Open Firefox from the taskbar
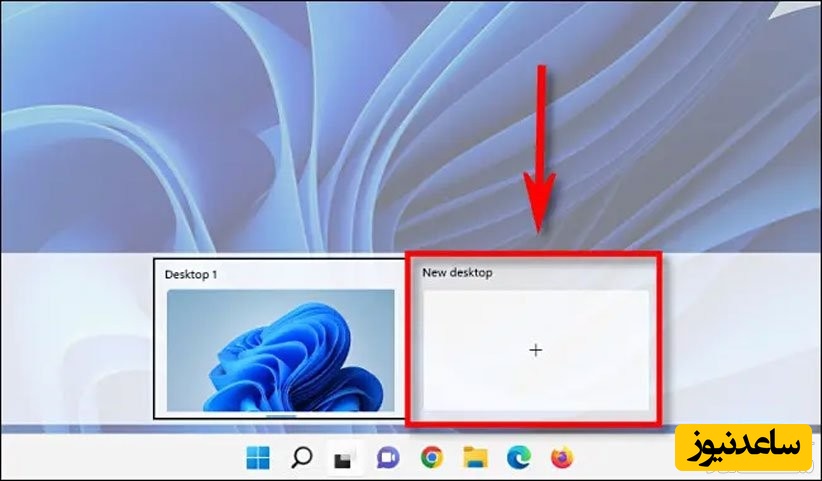The height and width of the screenshot is (481, 822). 563,458
